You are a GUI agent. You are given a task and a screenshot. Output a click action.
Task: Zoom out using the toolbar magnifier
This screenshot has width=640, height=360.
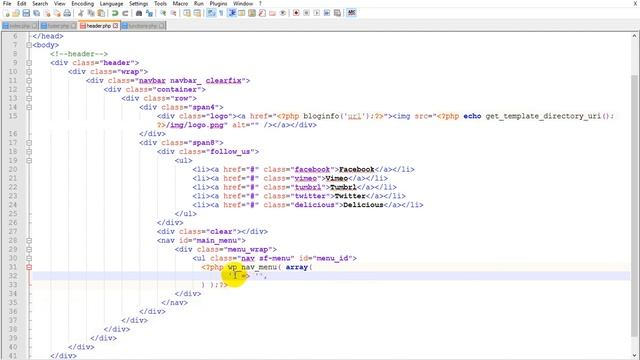(173, 13)
